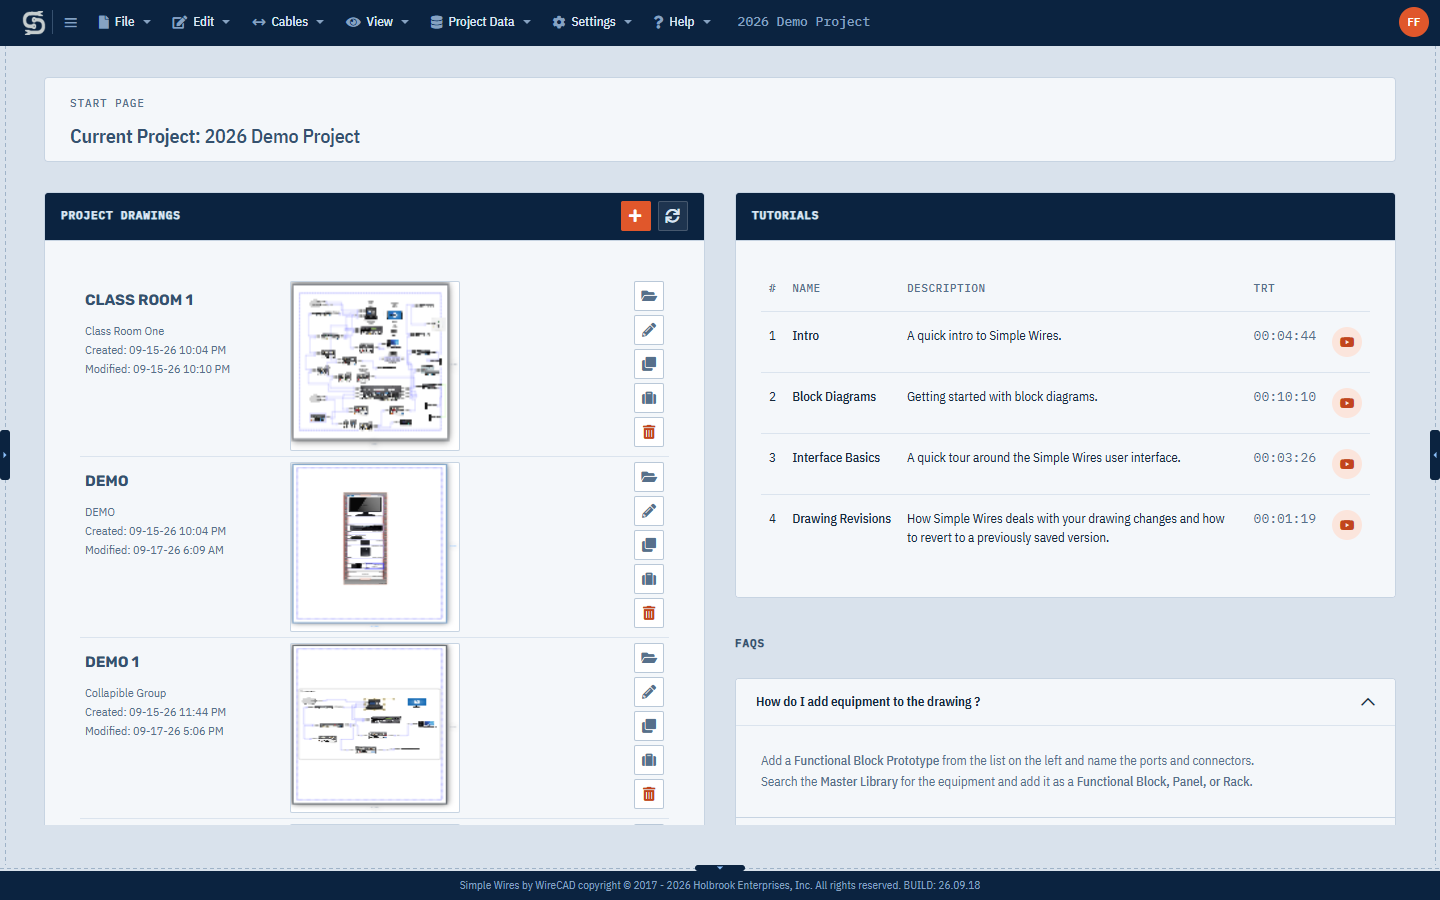Open the View menu
Image resolution: width=1440 pixels, height=900 pixels.
[x=377, y=22]
